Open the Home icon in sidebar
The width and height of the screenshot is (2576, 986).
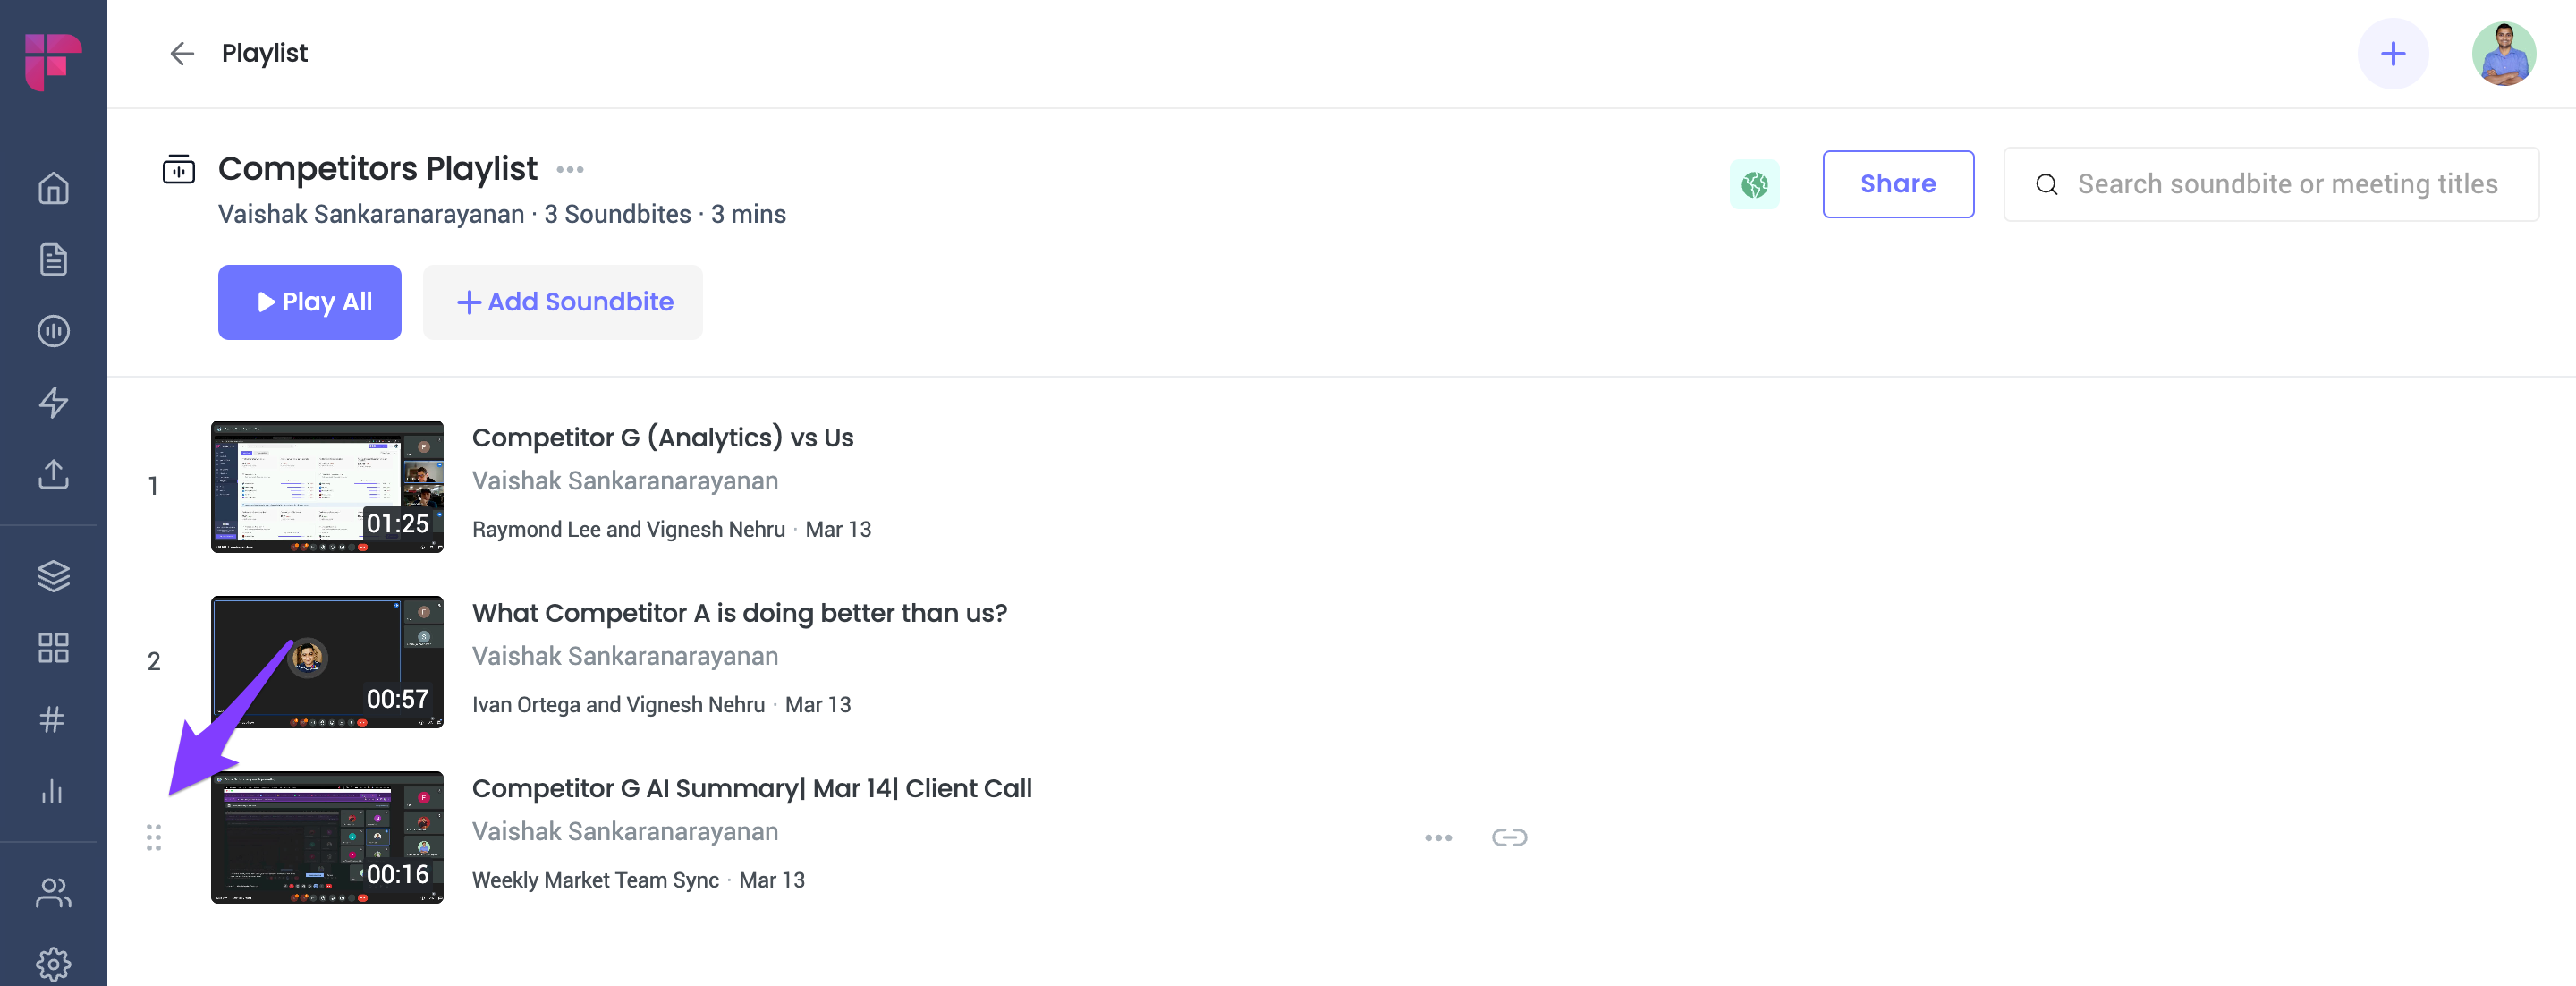click(53, 188)
